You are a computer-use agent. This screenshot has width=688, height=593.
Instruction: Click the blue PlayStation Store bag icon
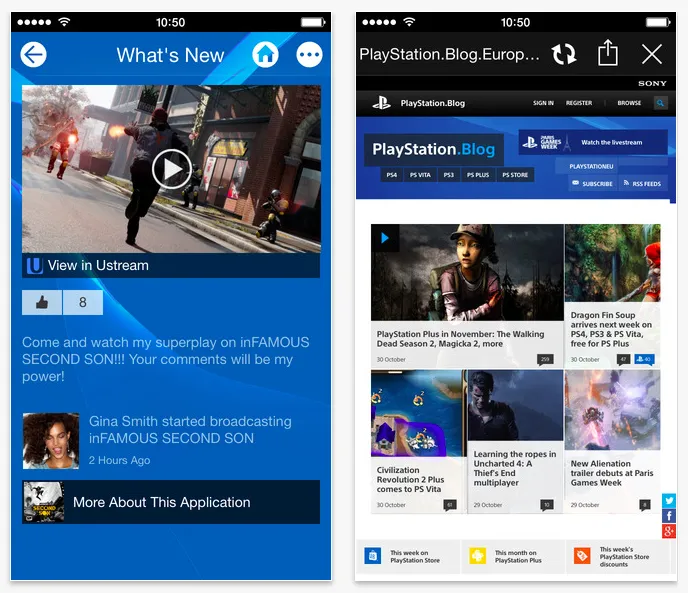point(373,556)
